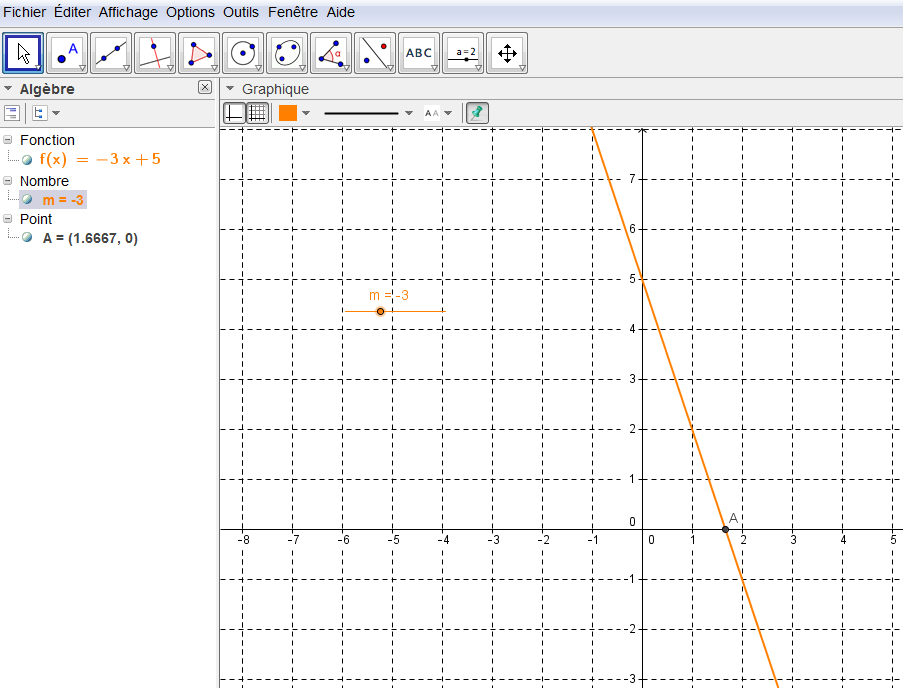Toggle axes display in Graphique style bar
Viewport: 903px width, 688px height.
point(234,113)
